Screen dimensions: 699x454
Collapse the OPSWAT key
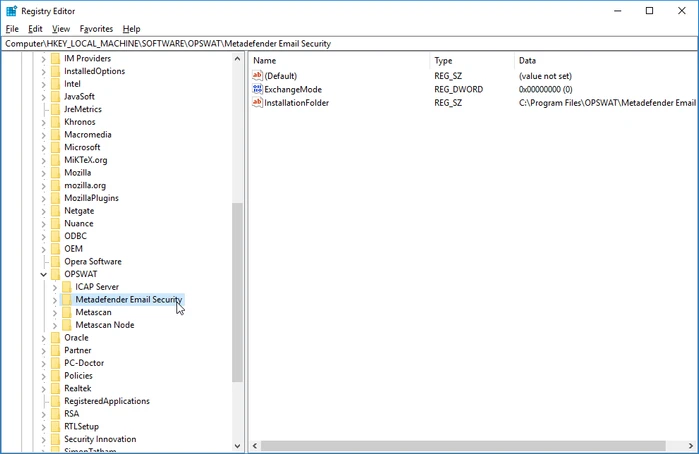[44, 274]
